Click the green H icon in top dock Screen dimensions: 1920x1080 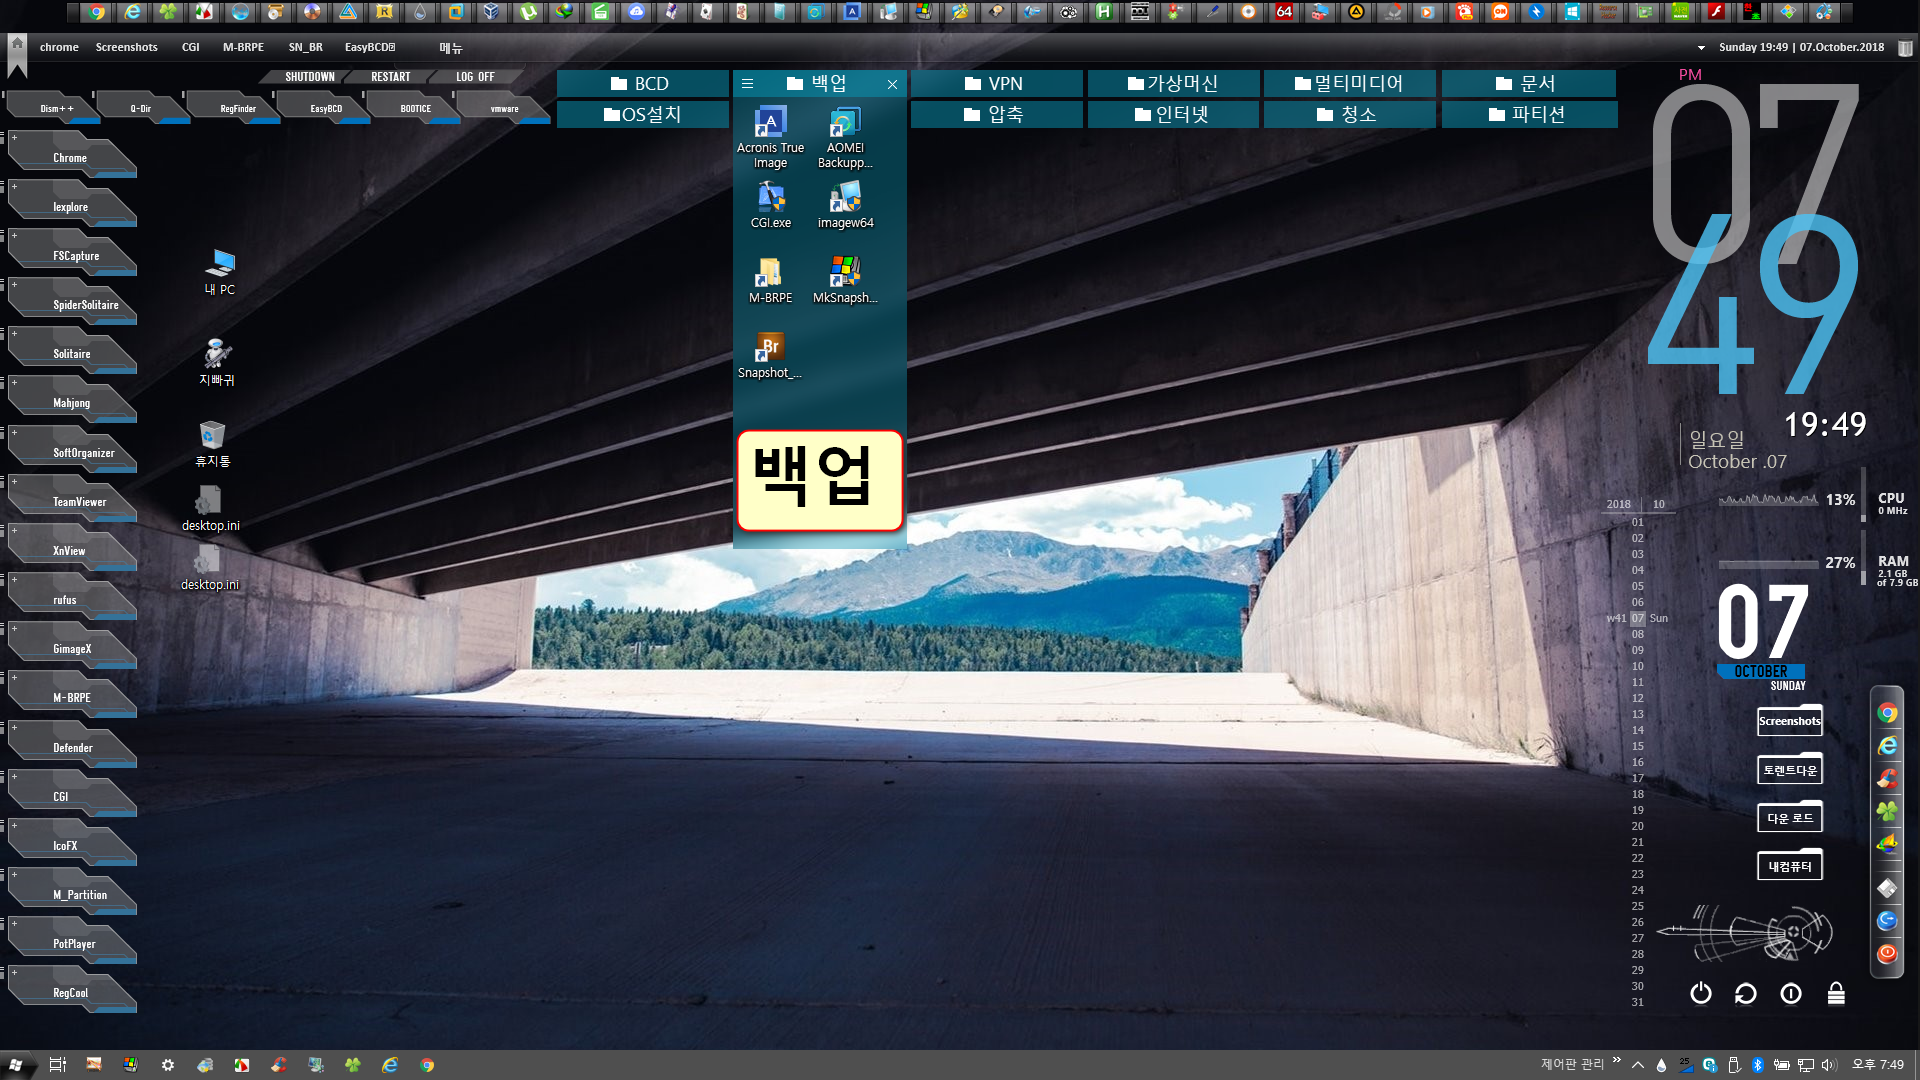coord(1104,12)
